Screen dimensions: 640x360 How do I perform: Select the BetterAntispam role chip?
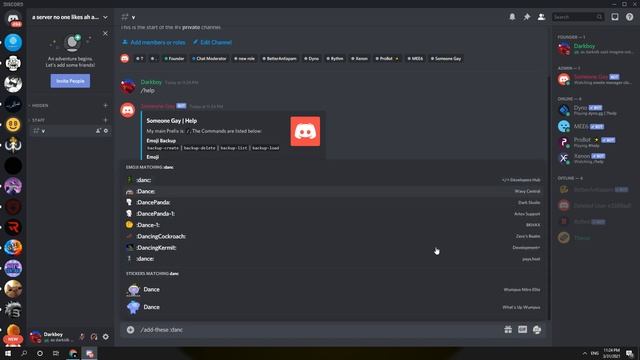coord(280,59)
